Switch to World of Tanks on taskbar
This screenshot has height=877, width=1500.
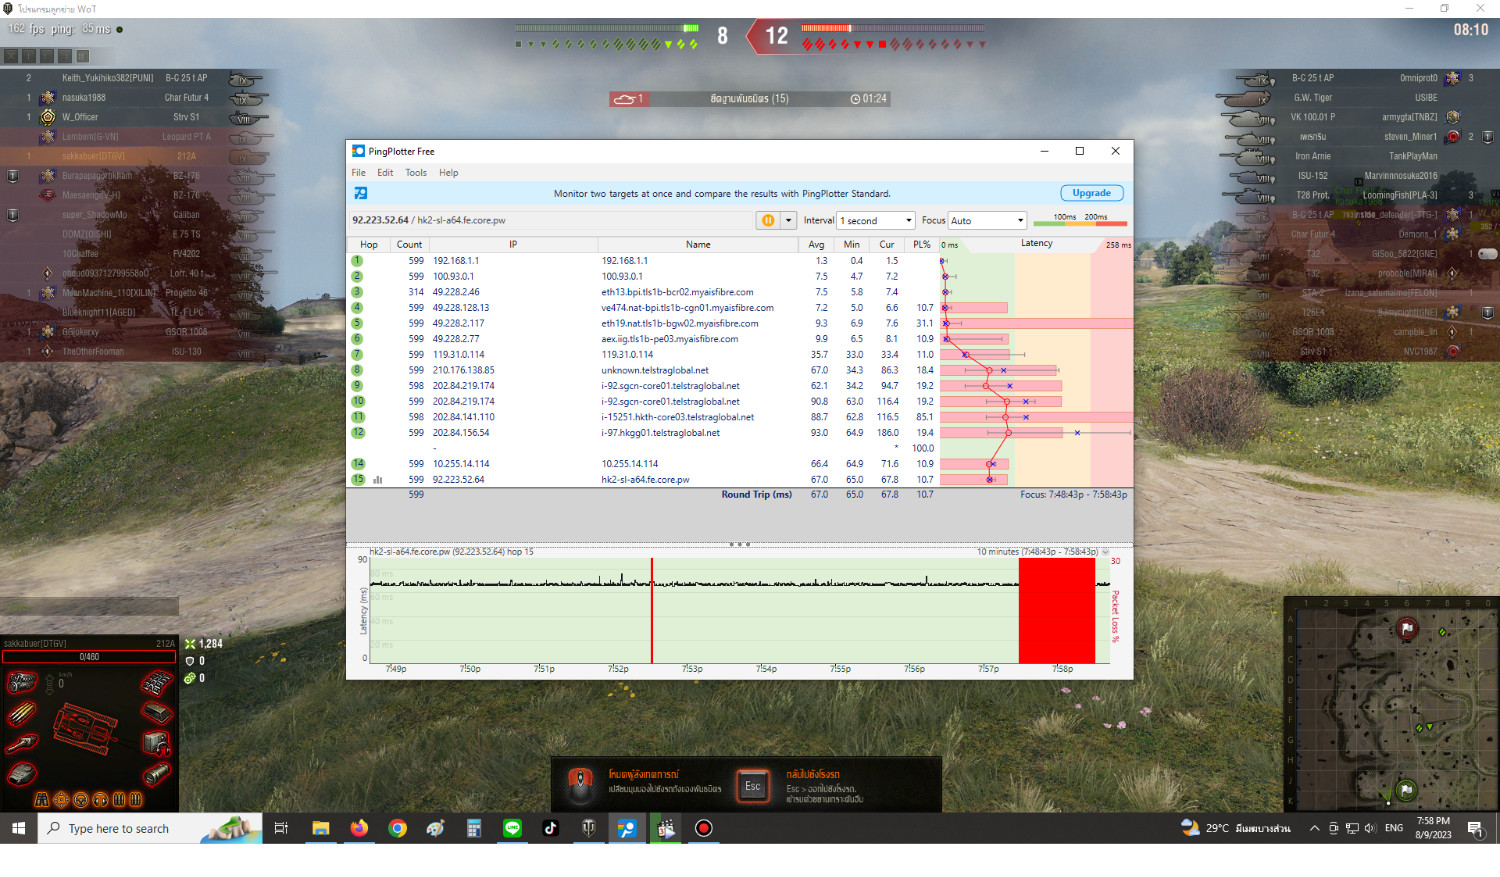(x=589, y=828)
